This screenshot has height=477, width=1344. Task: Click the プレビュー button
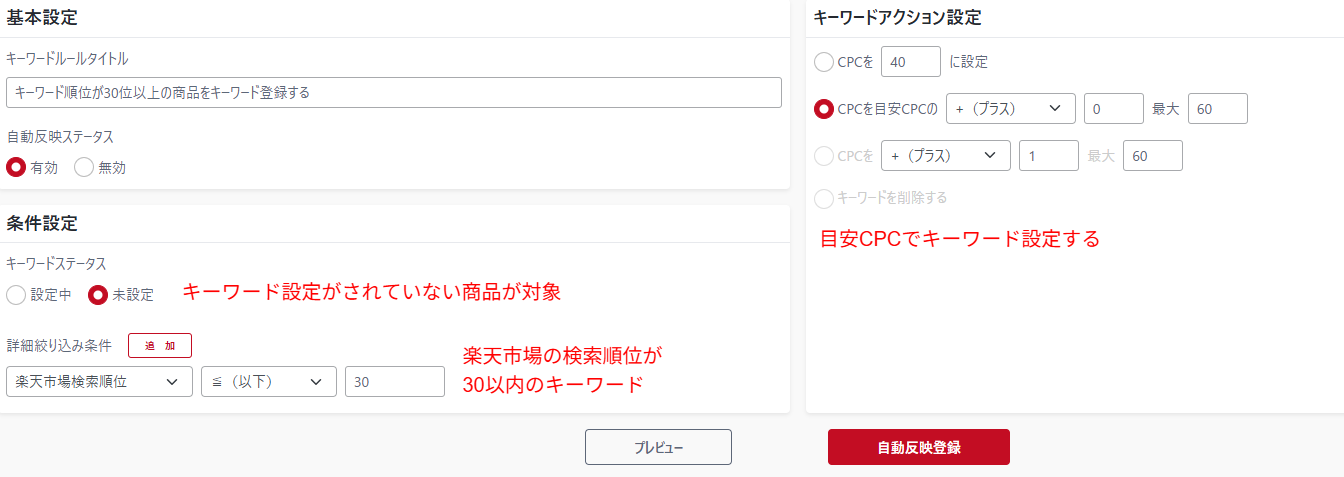coord(658,447)
